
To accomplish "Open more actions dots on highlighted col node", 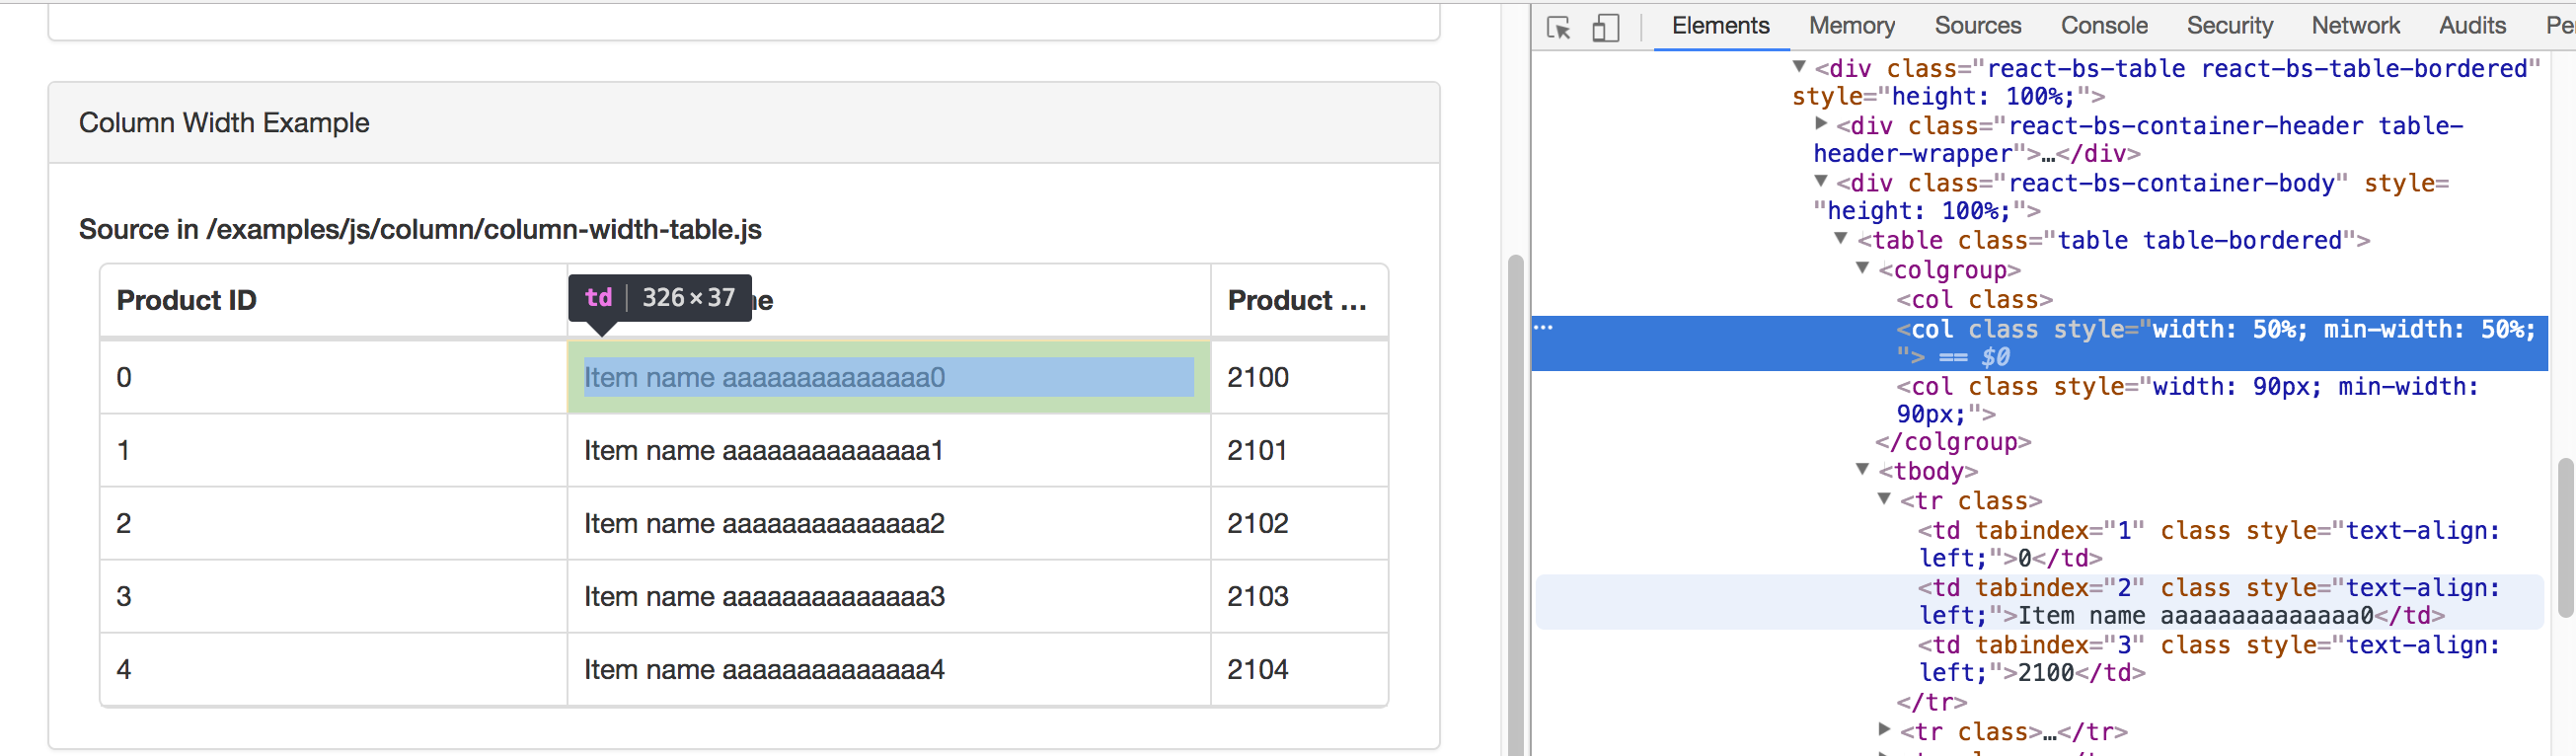I will click(x=1544, y=326).
